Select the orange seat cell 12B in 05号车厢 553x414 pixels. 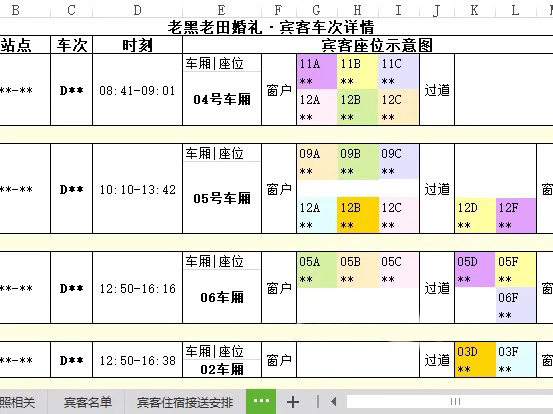point(358,215)
